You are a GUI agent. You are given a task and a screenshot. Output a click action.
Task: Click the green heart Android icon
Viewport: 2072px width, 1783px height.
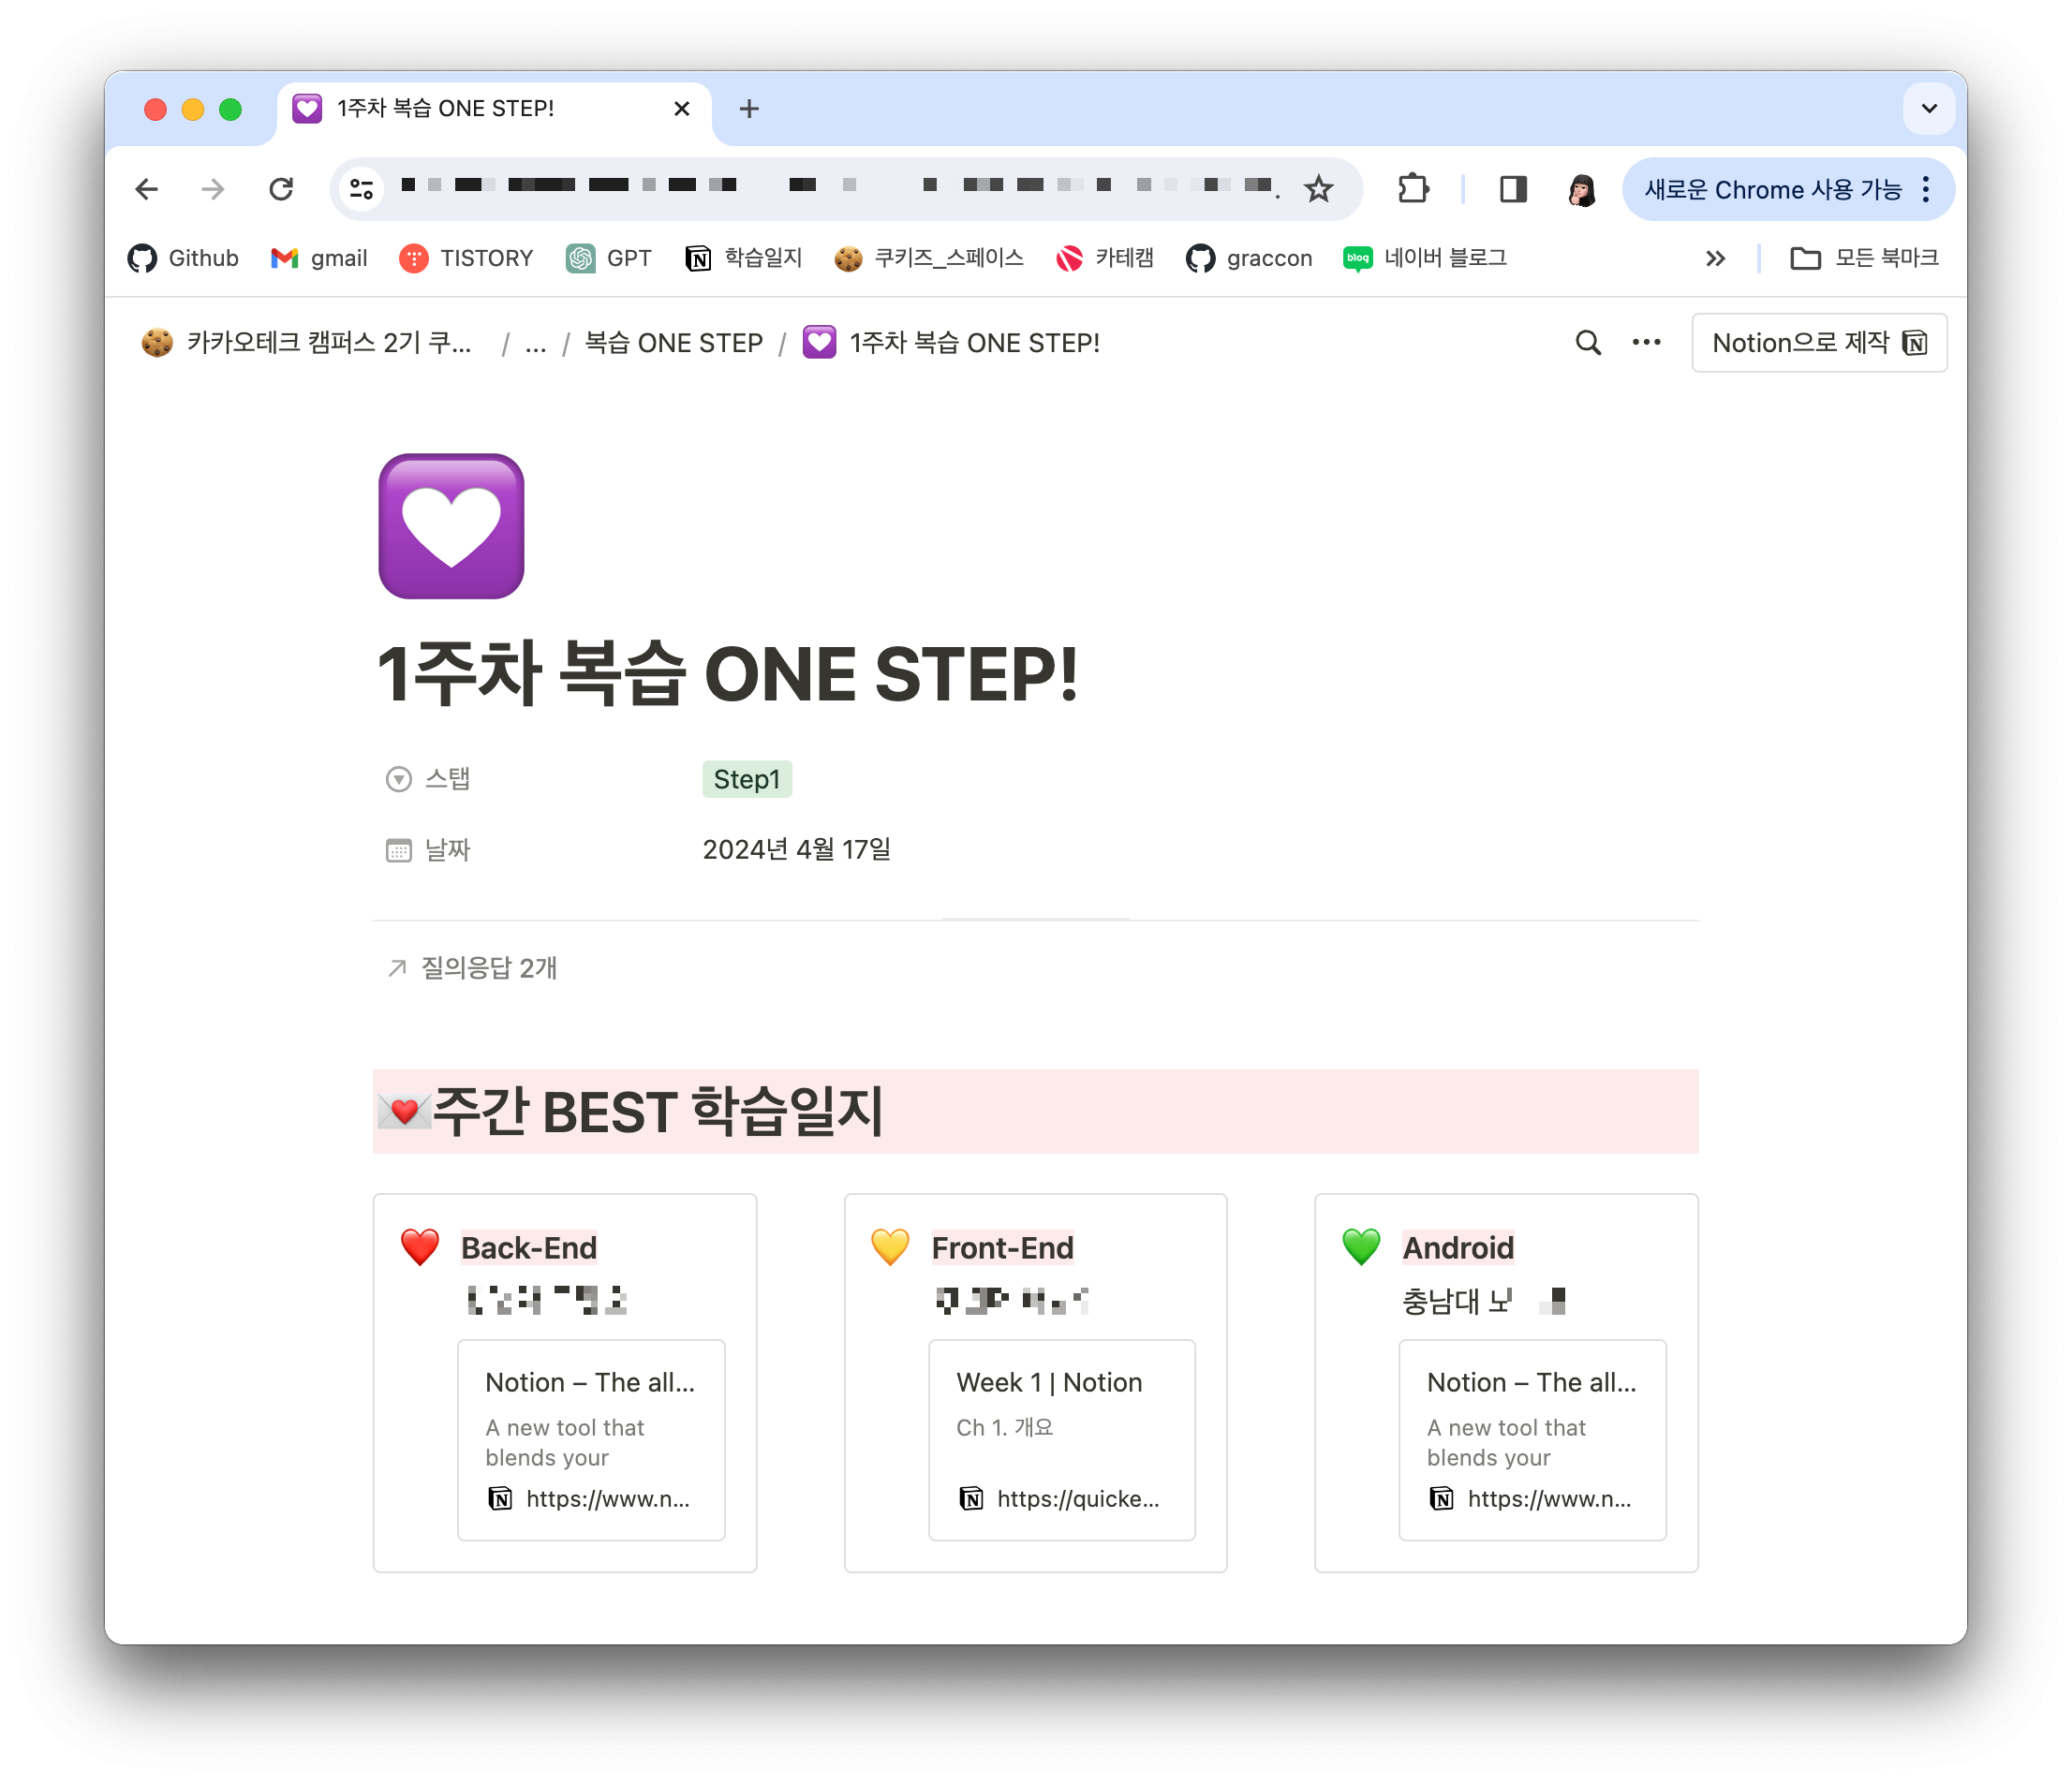click(x=1361, y=1247)
